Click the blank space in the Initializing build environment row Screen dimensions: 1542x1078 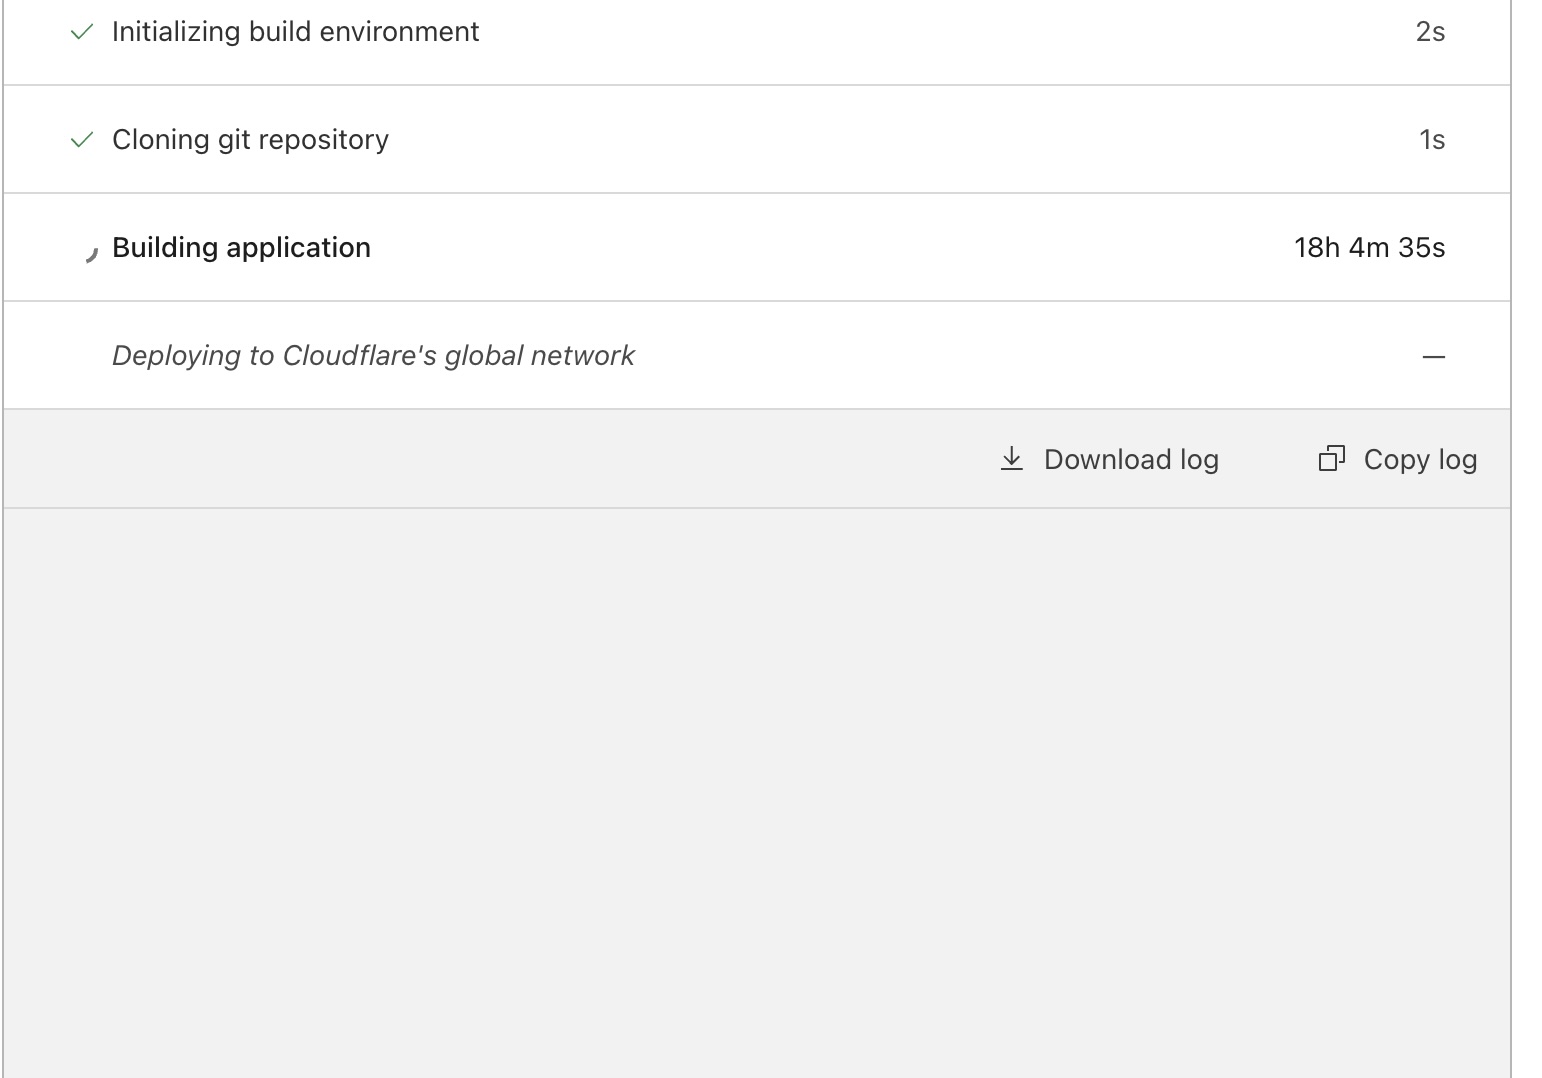[x=900, y=32]
